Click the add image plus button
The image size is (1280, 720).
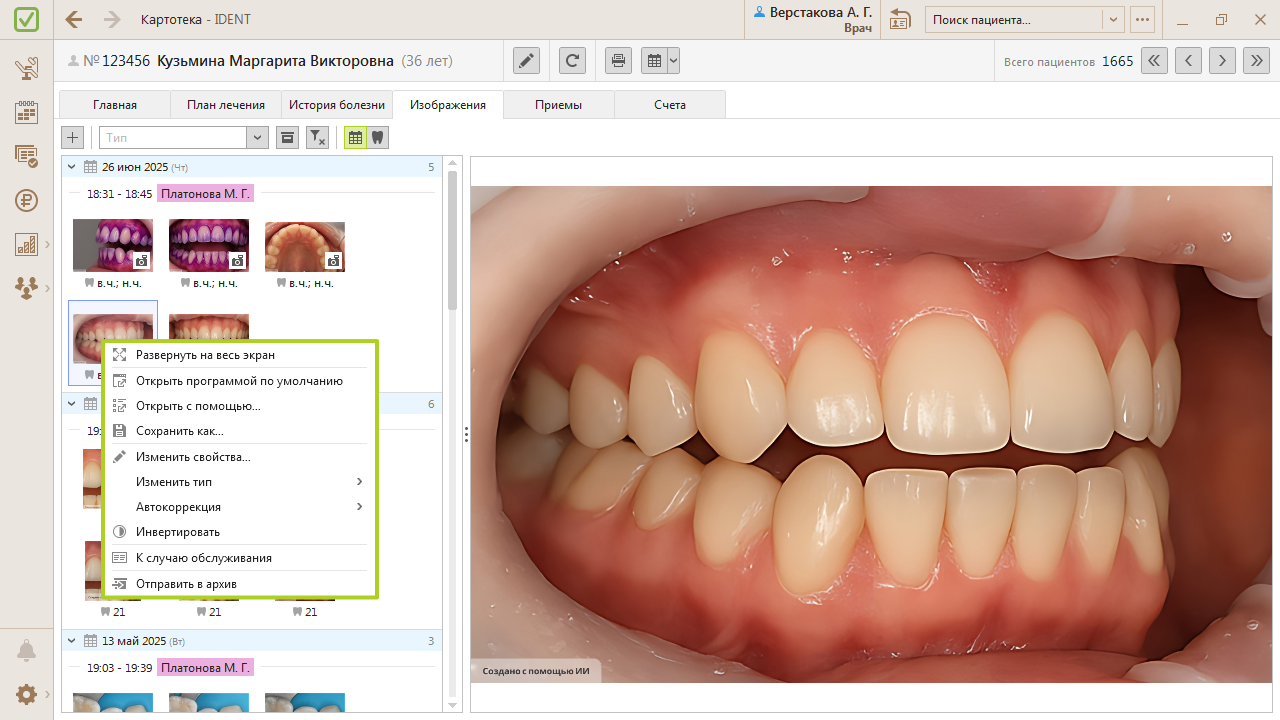pos(73,138)
